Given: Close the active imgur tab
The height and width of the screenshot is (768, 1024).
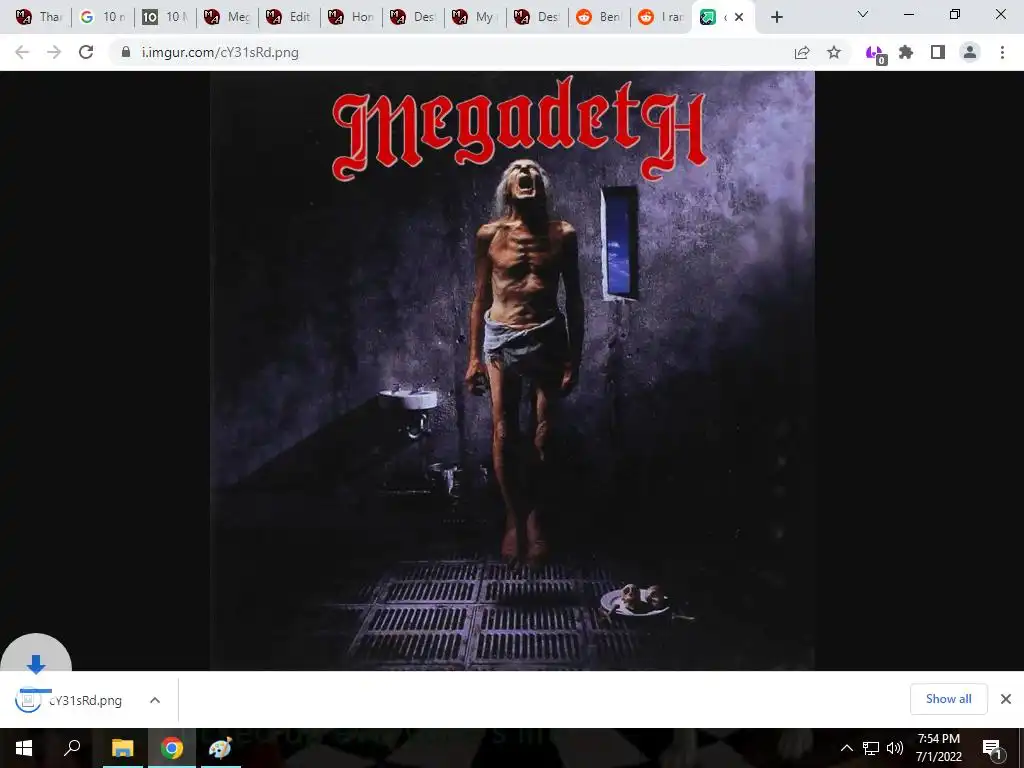Looking at the screenshot, I should (739, 17).
